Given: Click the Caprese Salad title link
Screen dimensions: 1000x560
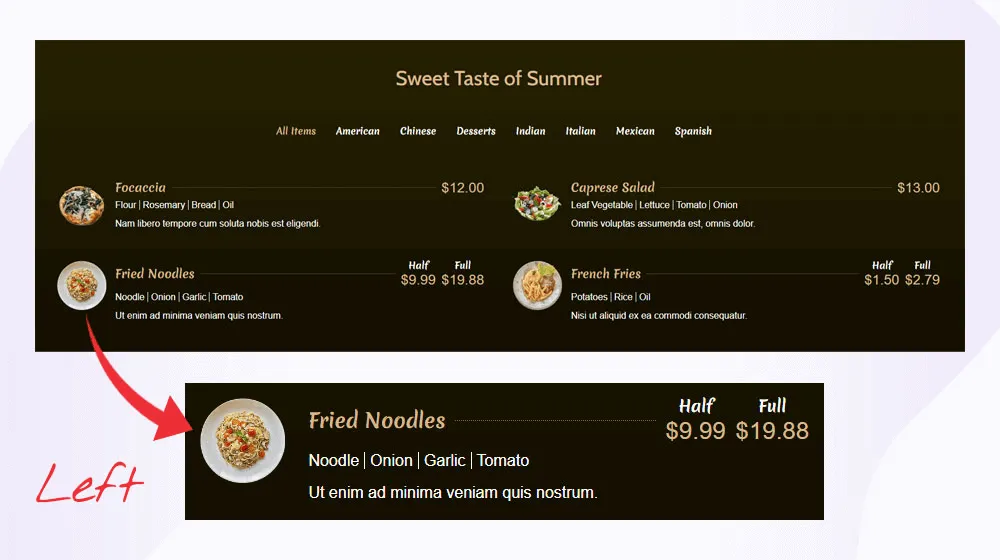Looking at the screenshot, I should [x=612, y=187].
